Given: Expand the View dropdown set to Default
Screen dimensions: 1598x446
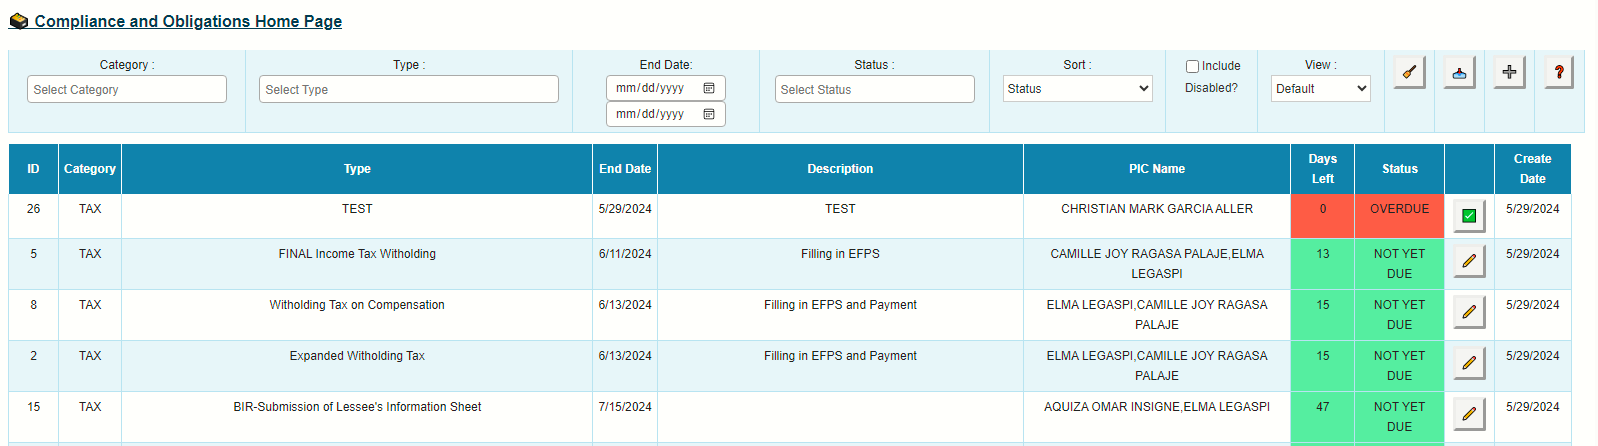Looking at the screenshot, I should pos(1320,89).
